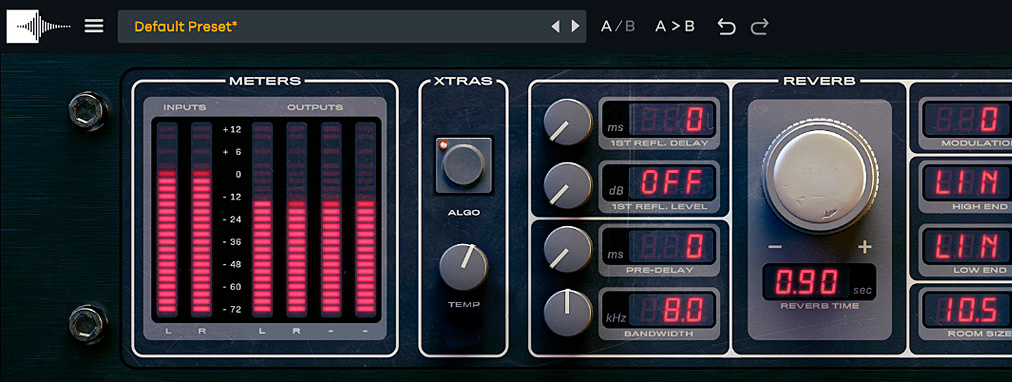Viewport: 1012px width, 382px height.
Task: Decrease reverb time with minus sign
Action: point(775,247)
